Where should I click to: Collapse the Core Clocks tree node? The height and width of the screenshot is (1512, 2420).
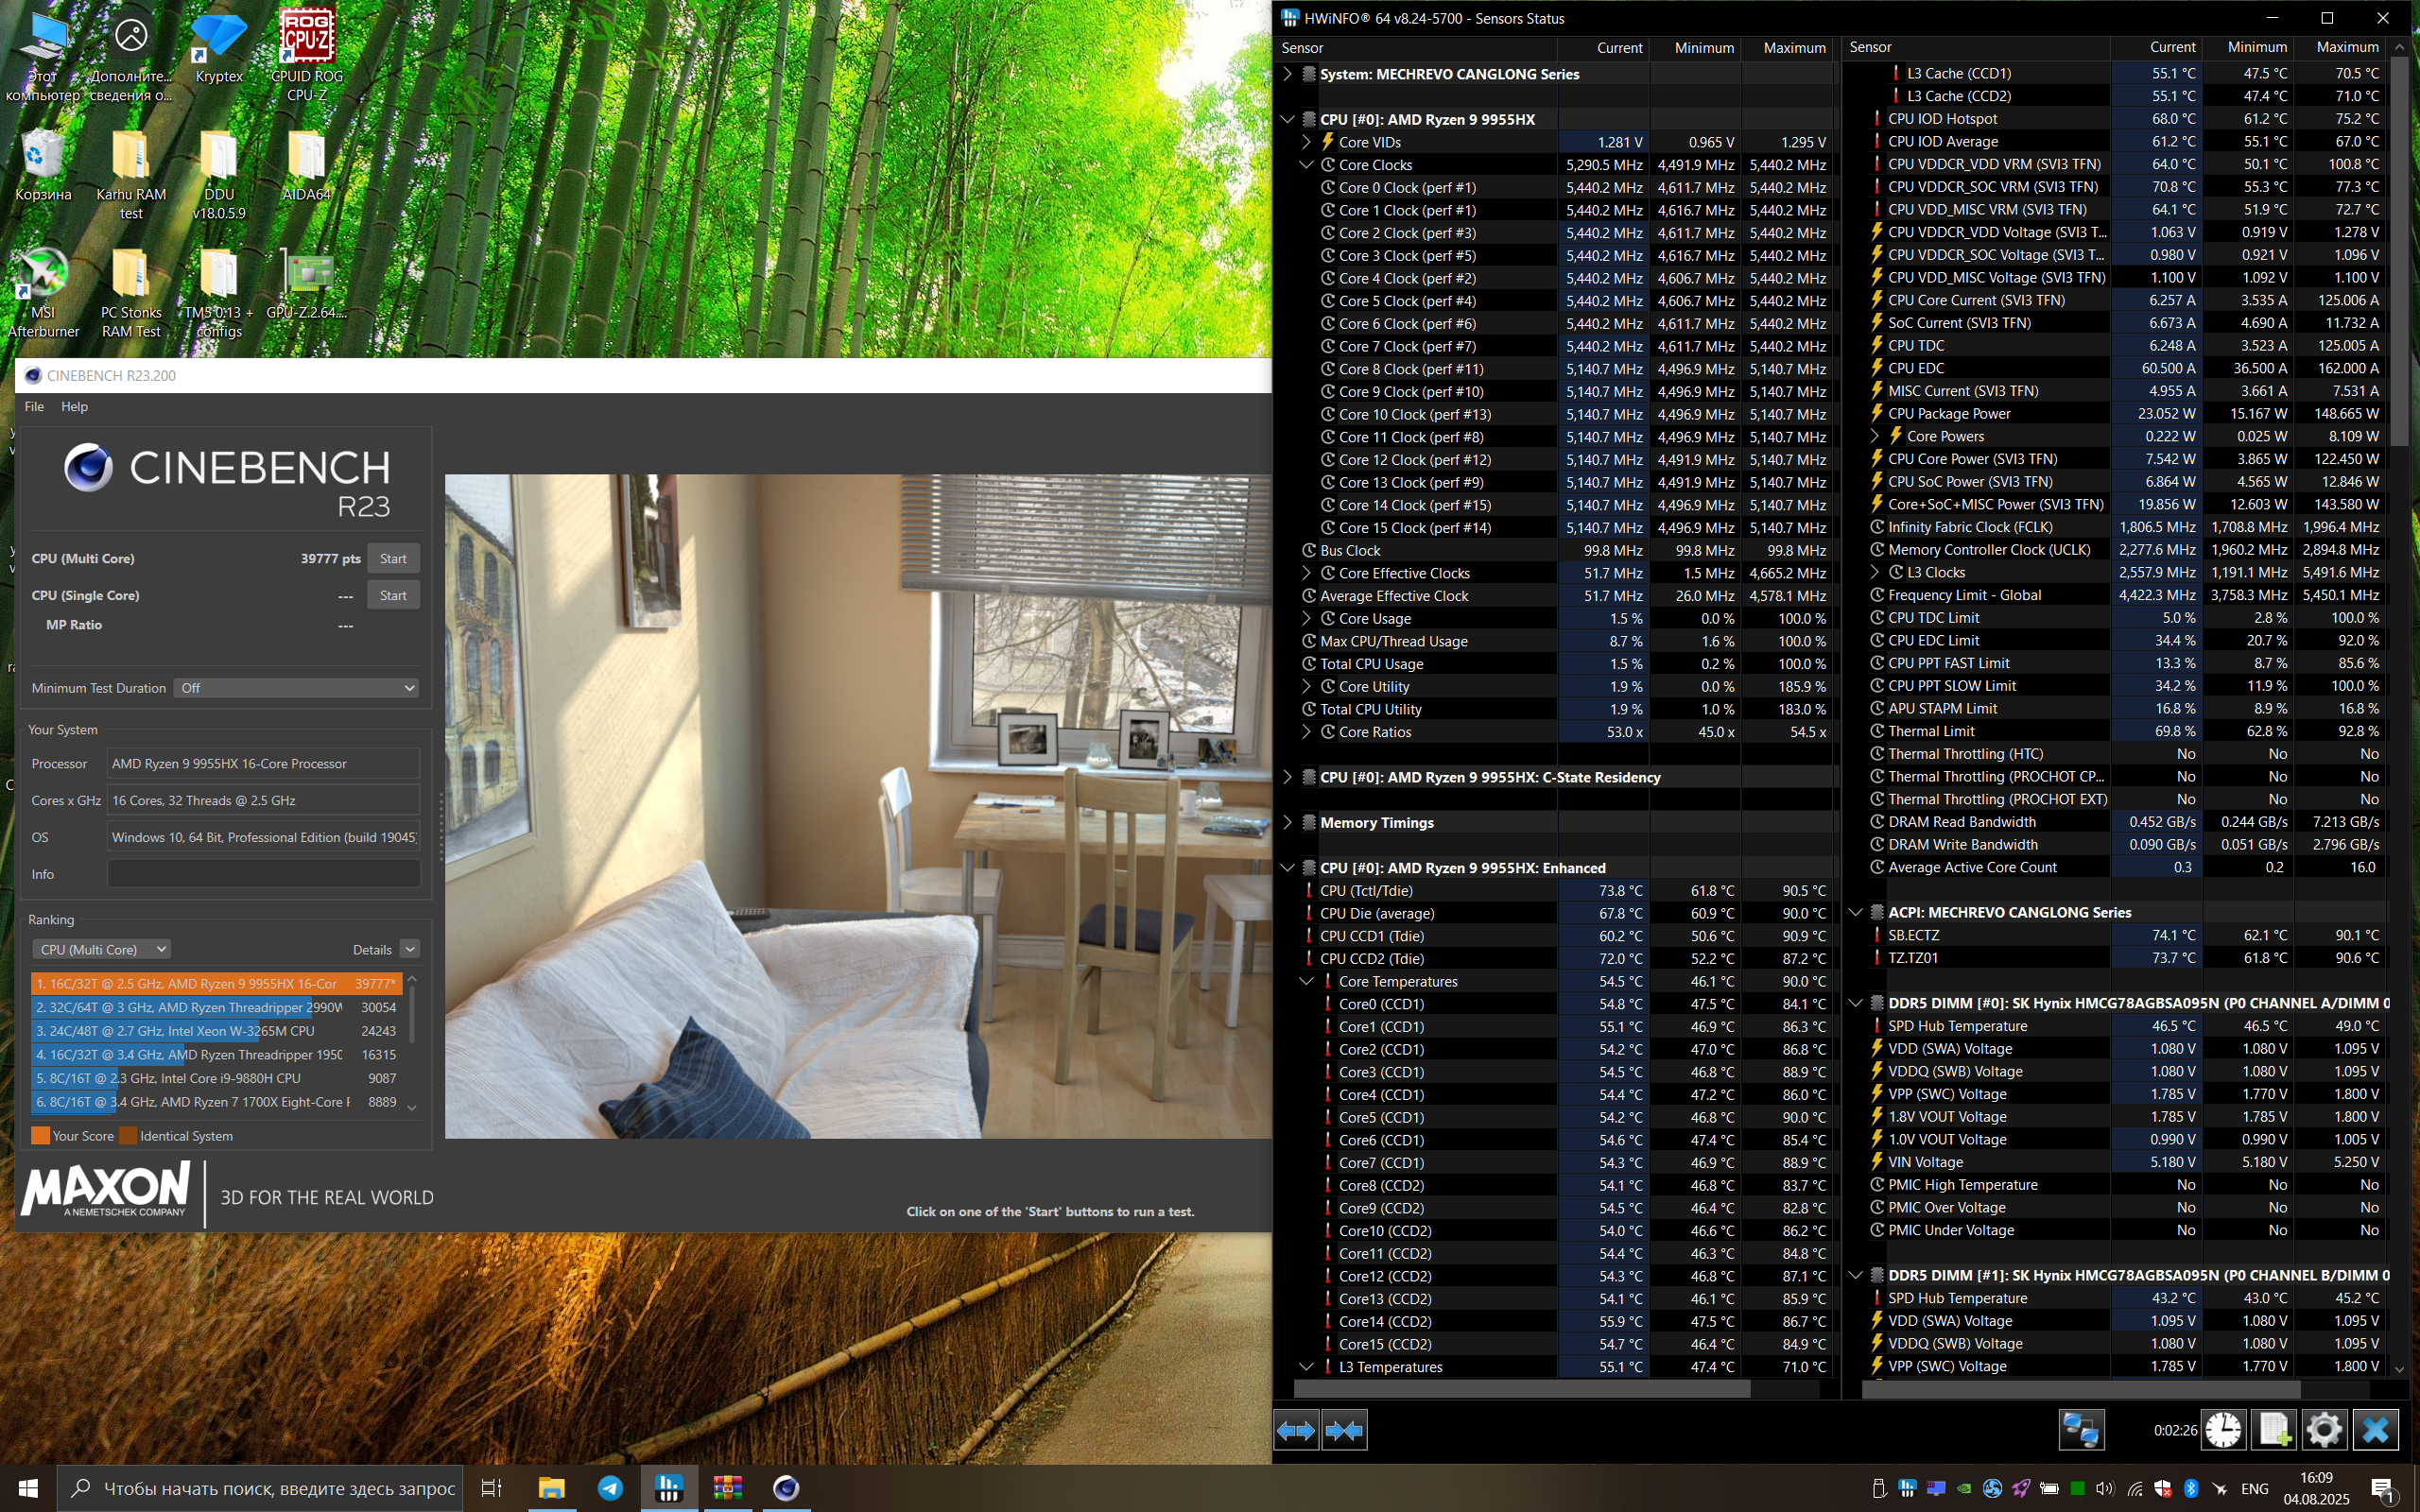(1306, 165)
